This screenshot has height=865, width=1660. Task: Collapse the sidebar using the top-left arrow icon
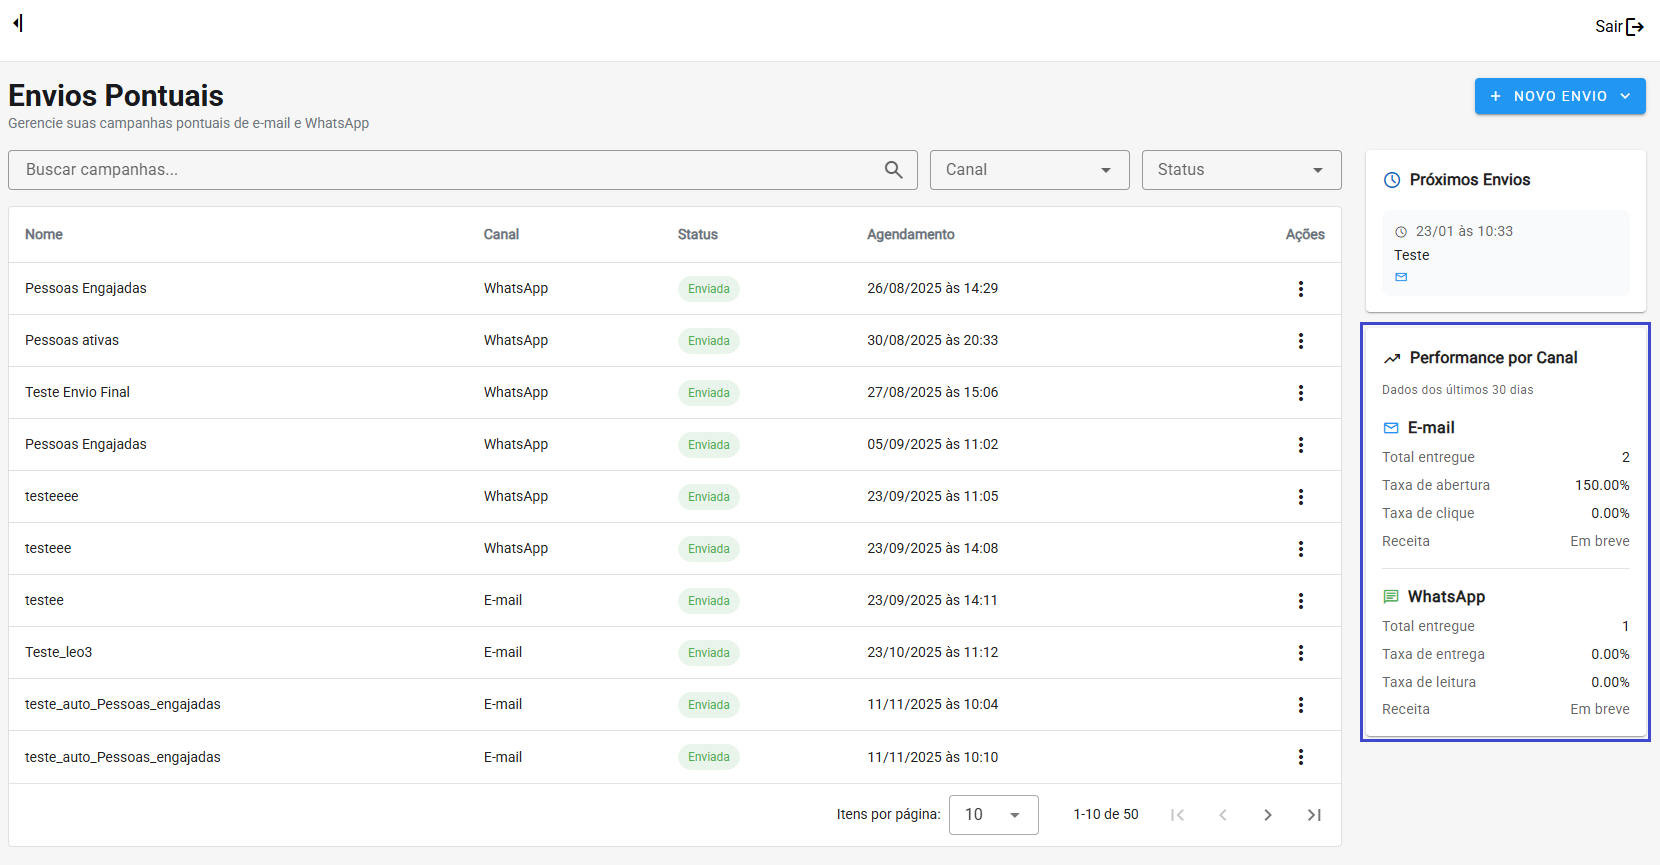(18, 23)
